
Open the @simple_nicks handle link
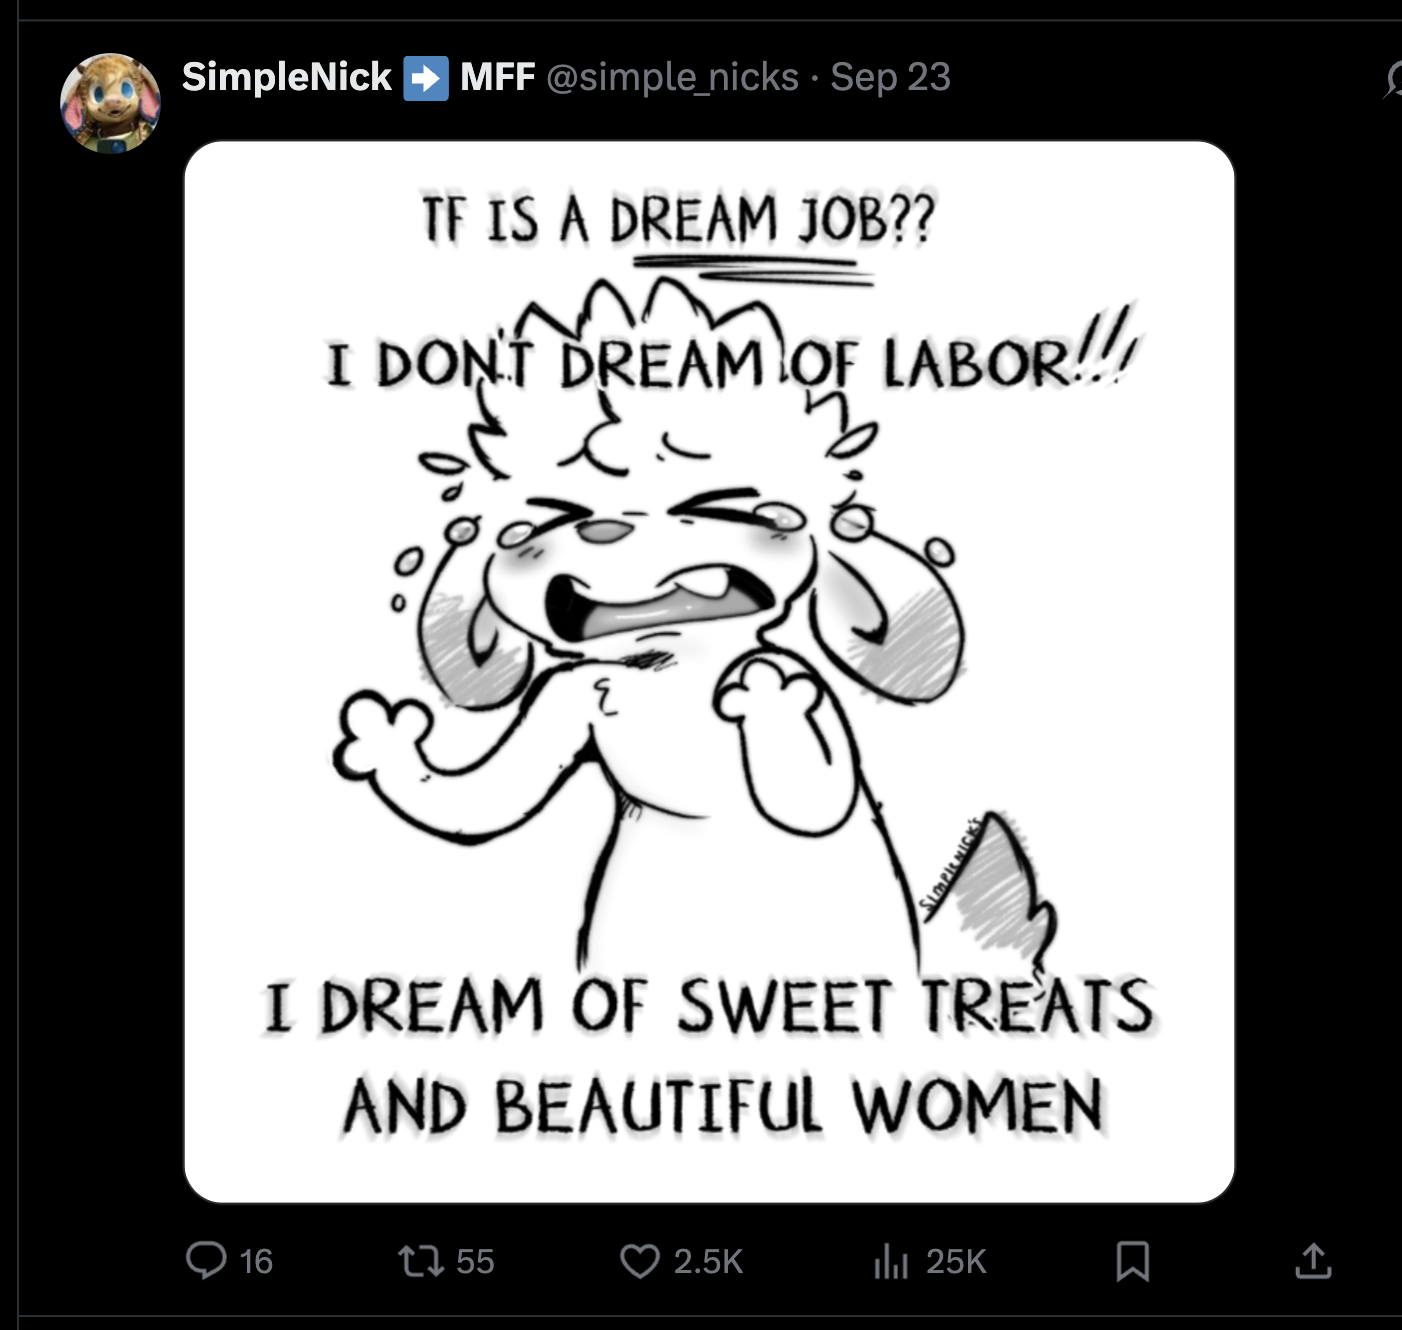point(673,77)
